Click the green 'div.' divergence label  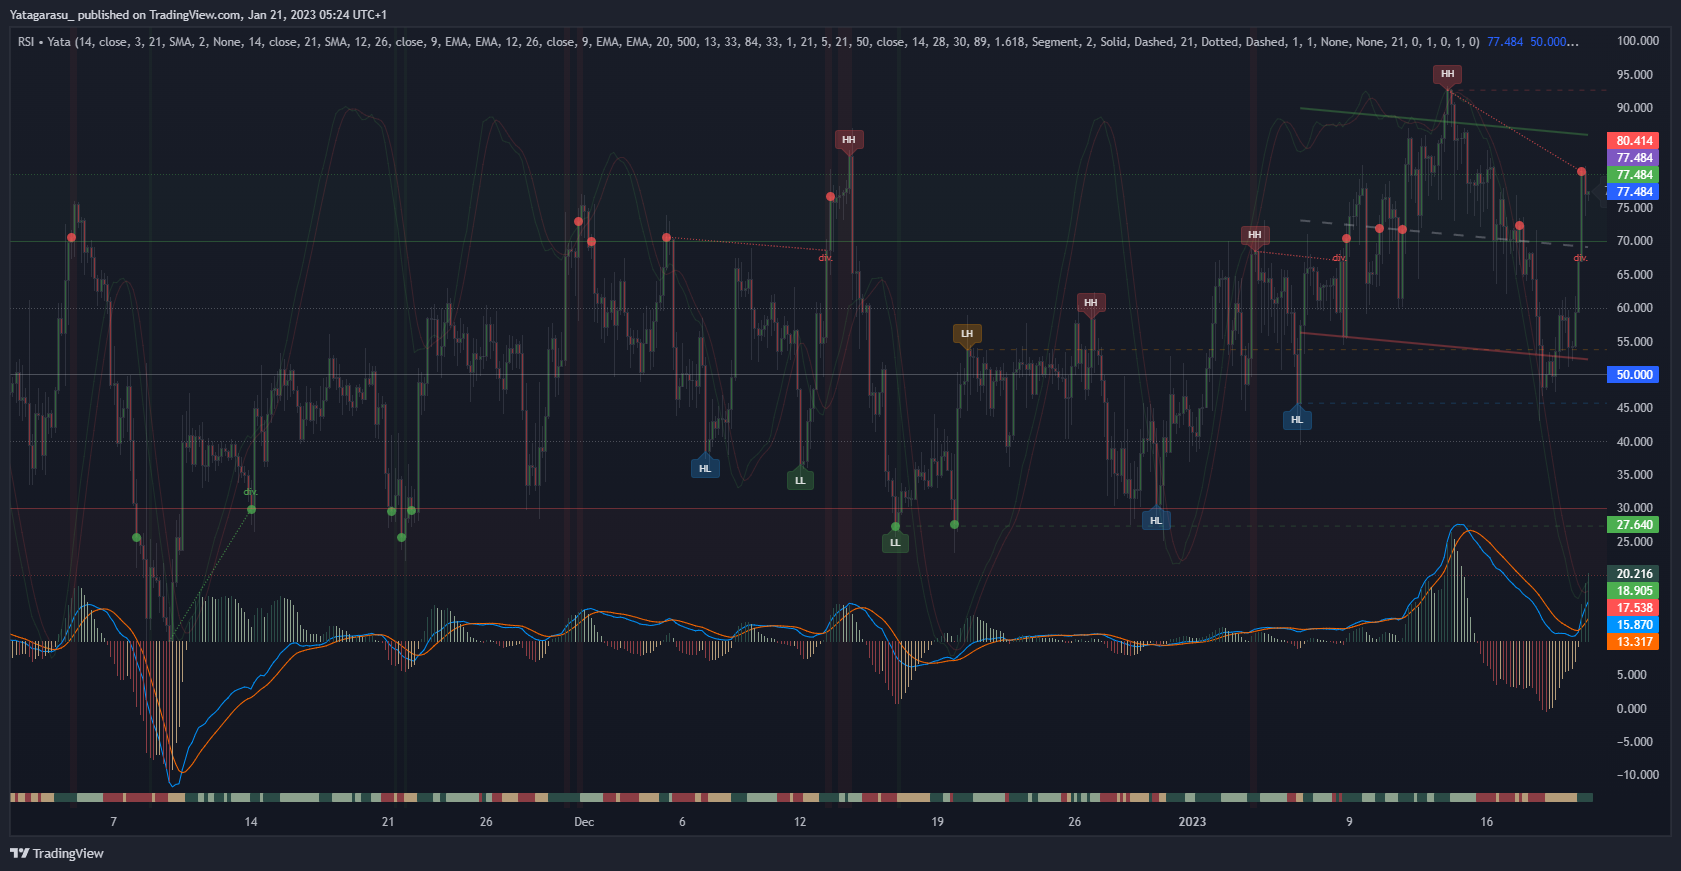tap(251, 492)
